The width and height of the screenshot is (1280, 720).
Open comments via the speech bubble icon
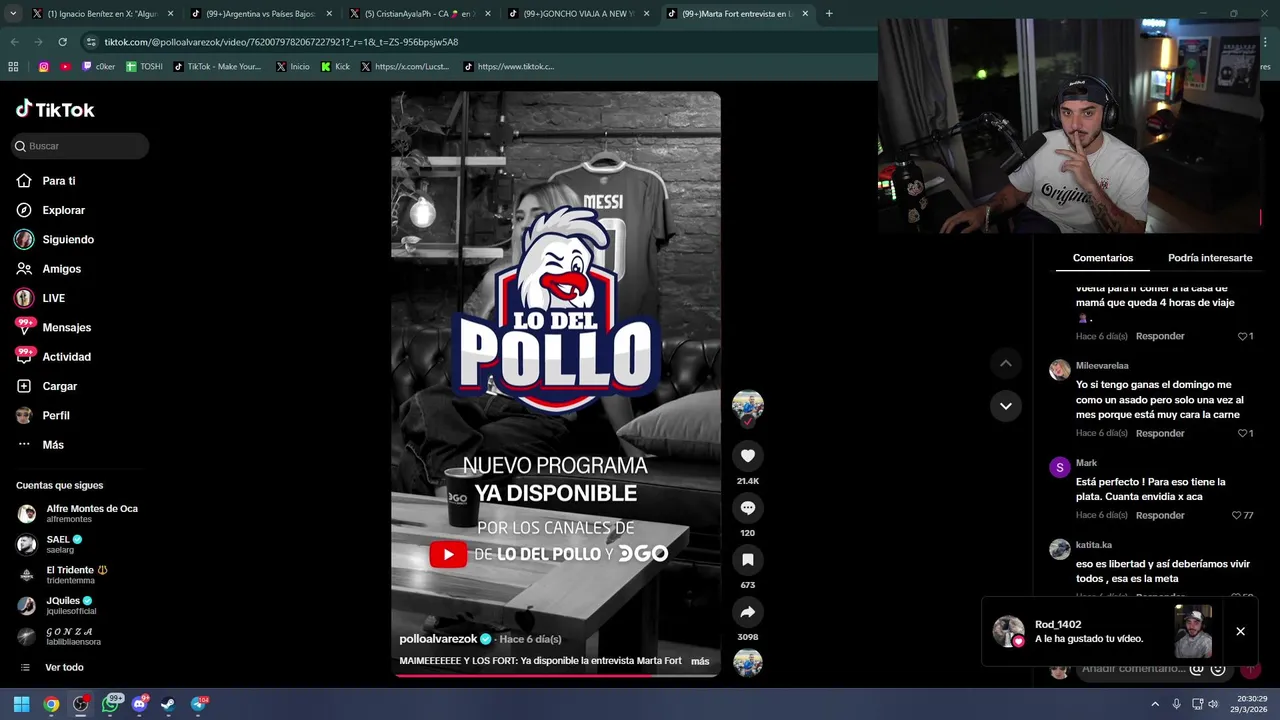(x=747, y=508)
